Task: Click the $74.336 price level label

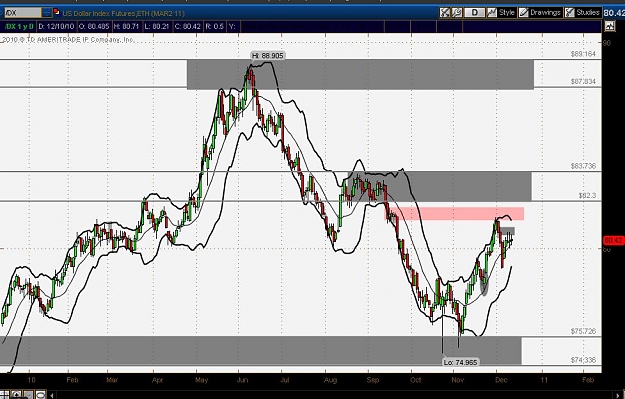Action: [x=583, y=360]
